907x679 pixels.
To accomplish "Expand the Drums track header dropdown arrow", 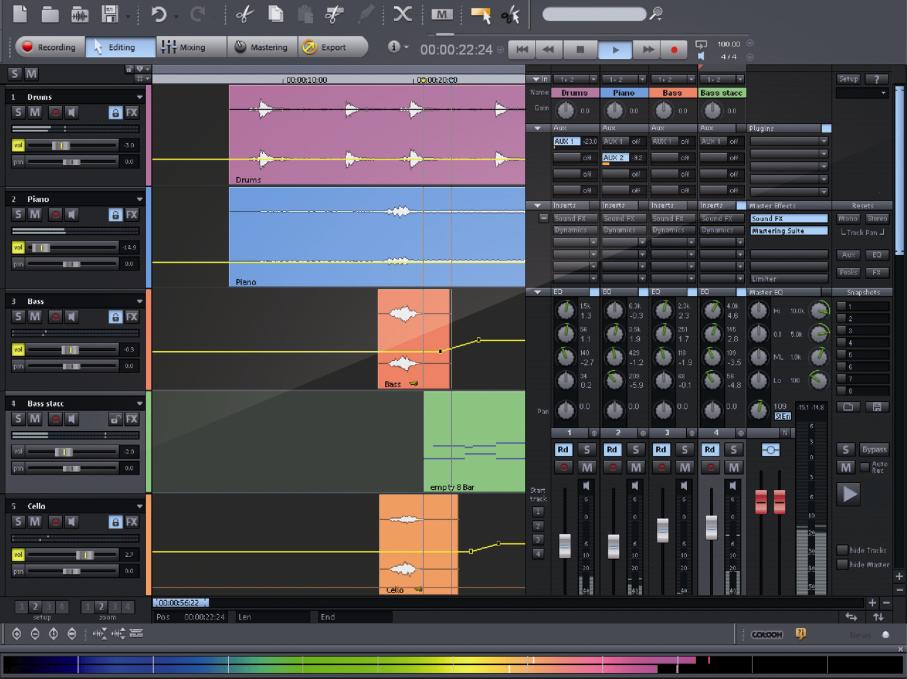I will tap(140, 97).
